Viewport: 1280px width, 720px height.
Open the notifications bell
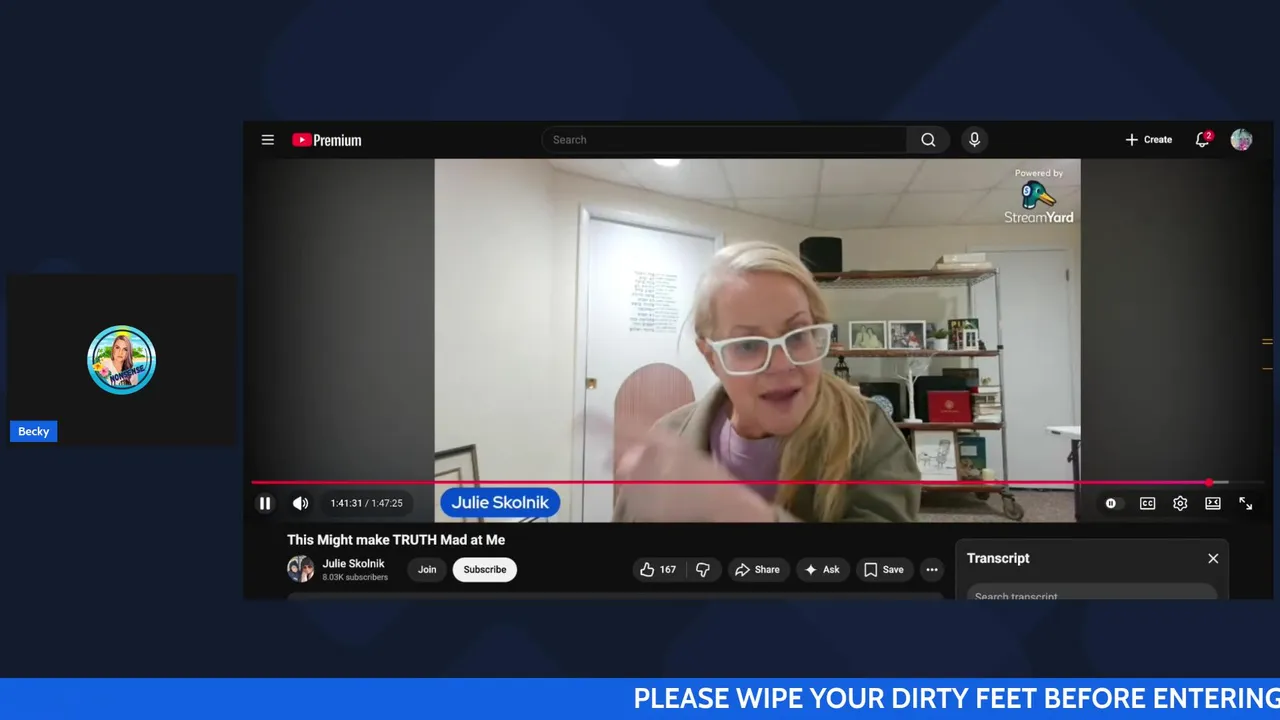click(1203, 140)
